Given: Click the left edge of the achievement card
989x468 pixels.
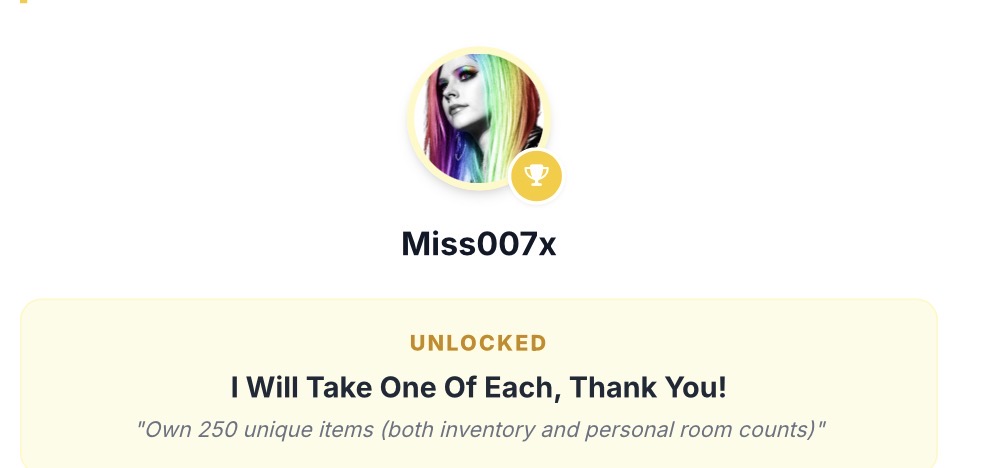Looking at the screenshot, I should (26, 385).
